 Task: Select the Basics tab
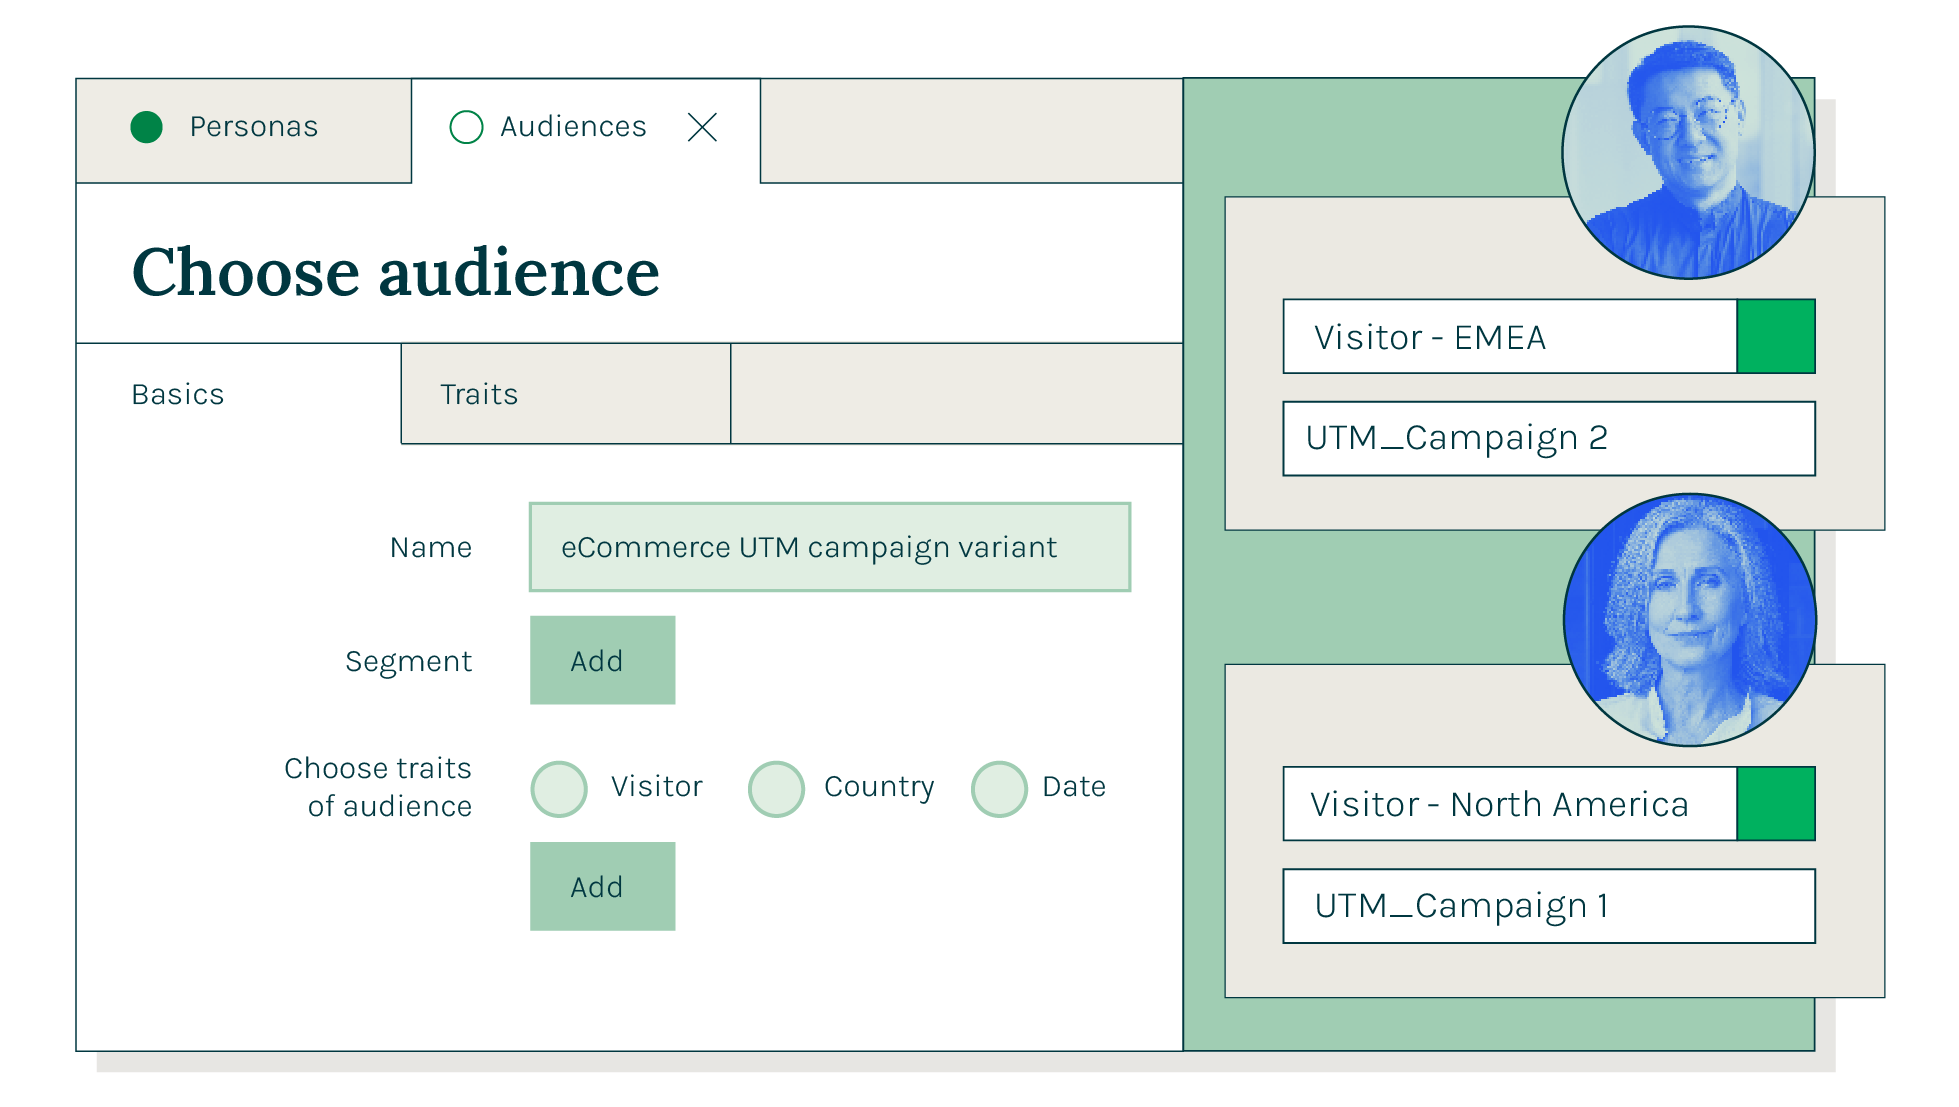(177, 394)
